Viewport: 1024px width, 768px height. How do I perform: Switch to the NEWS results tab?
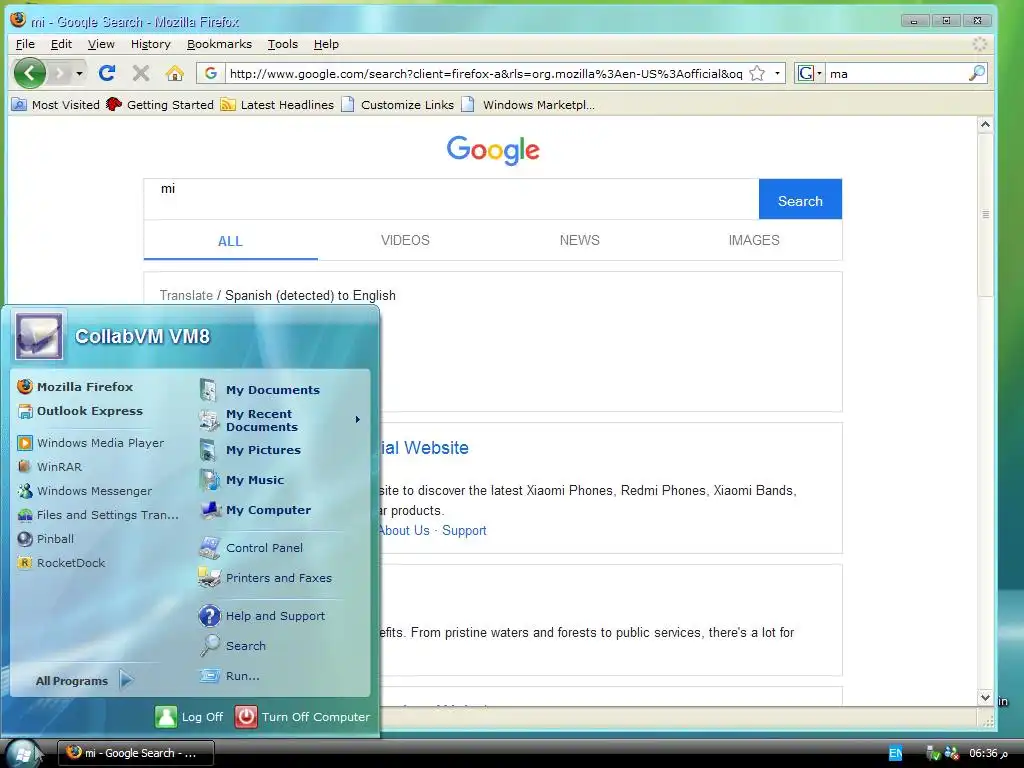coord(579,240)
